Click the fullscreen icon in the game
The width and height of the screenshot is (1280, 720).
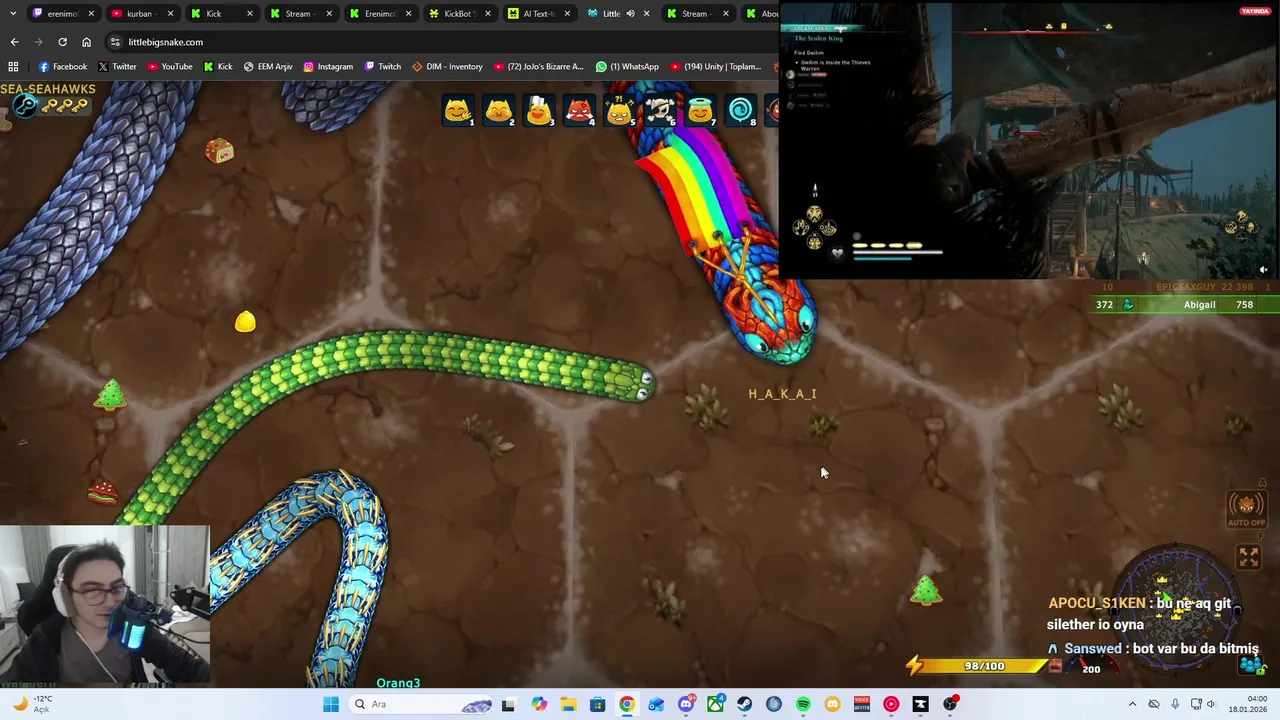point(1248,558)
